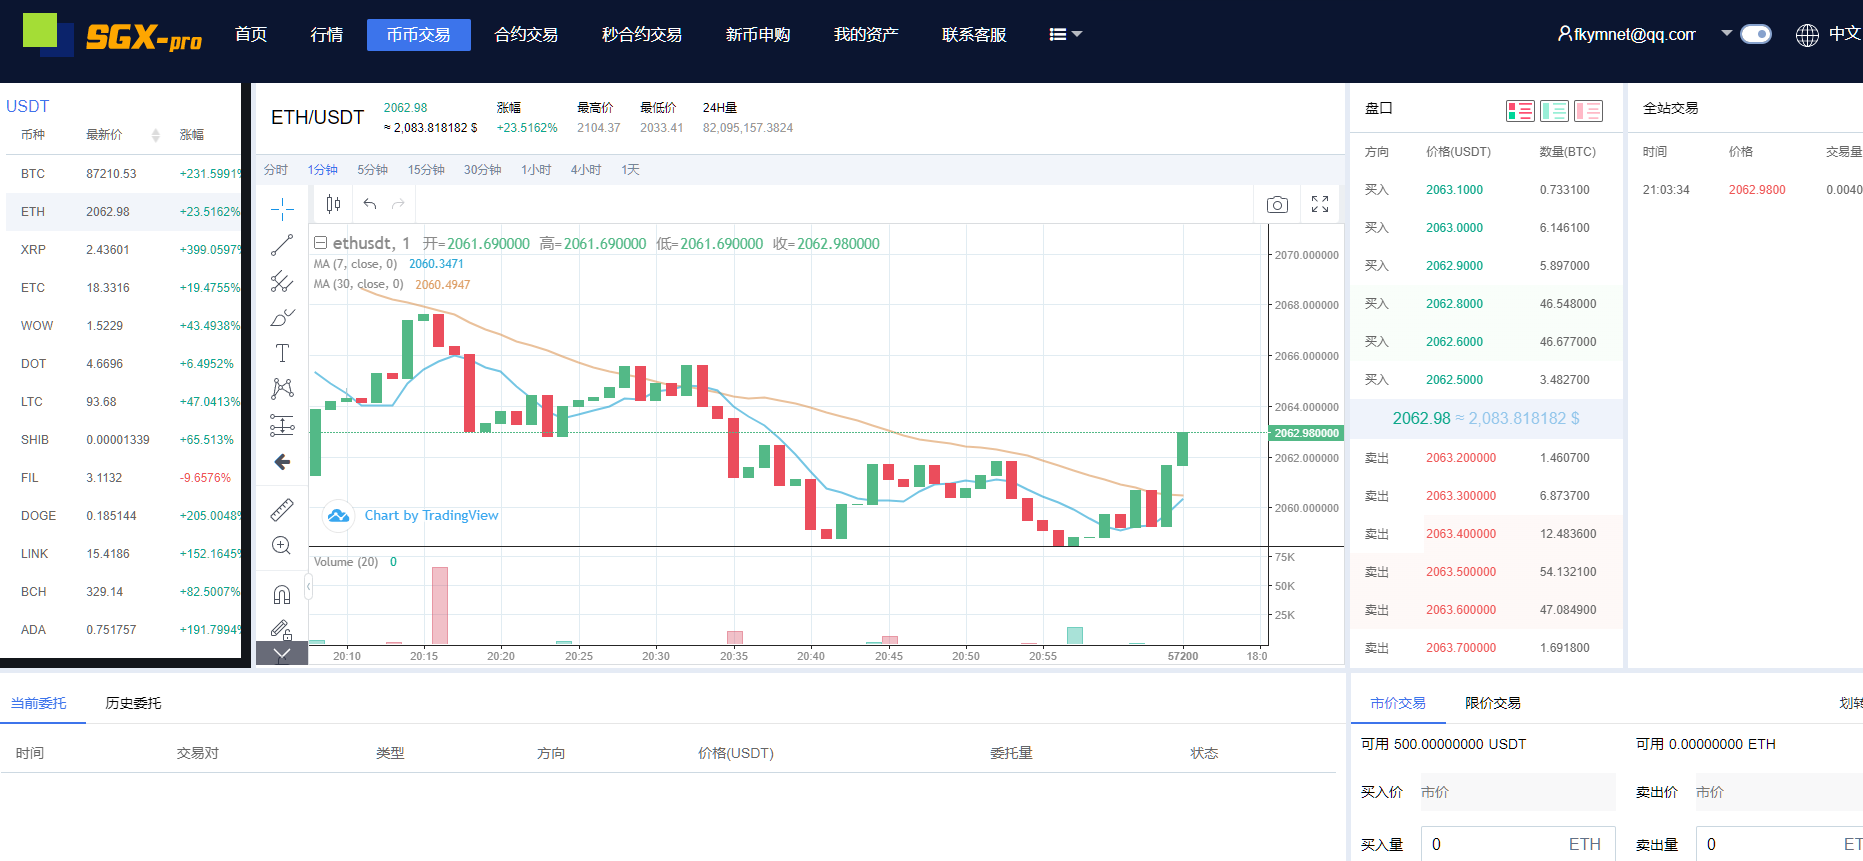Viewport: 1863px width, 861px height.
Task: Select the 15分钟 chart interval
Action: click(x=426, y=170)
